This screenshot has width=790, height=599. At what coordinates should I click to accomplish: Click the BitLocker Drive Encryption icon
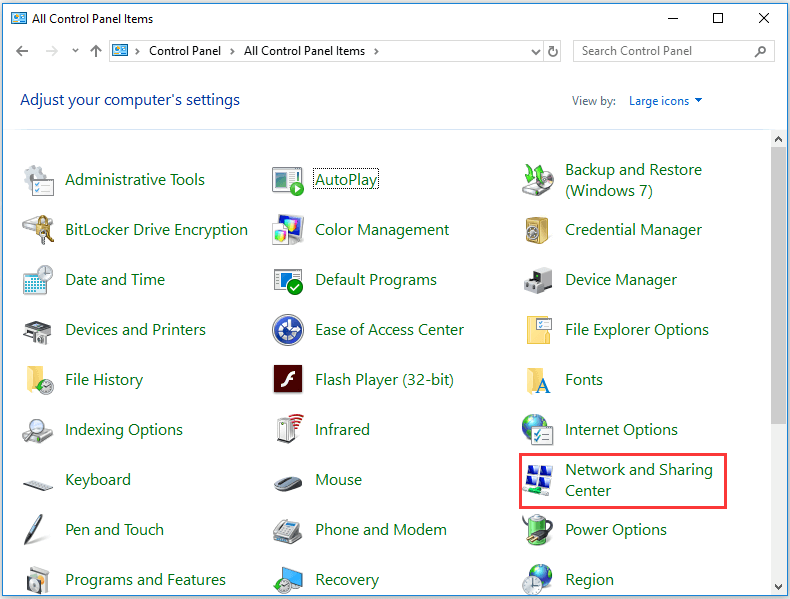pos(38,230)
